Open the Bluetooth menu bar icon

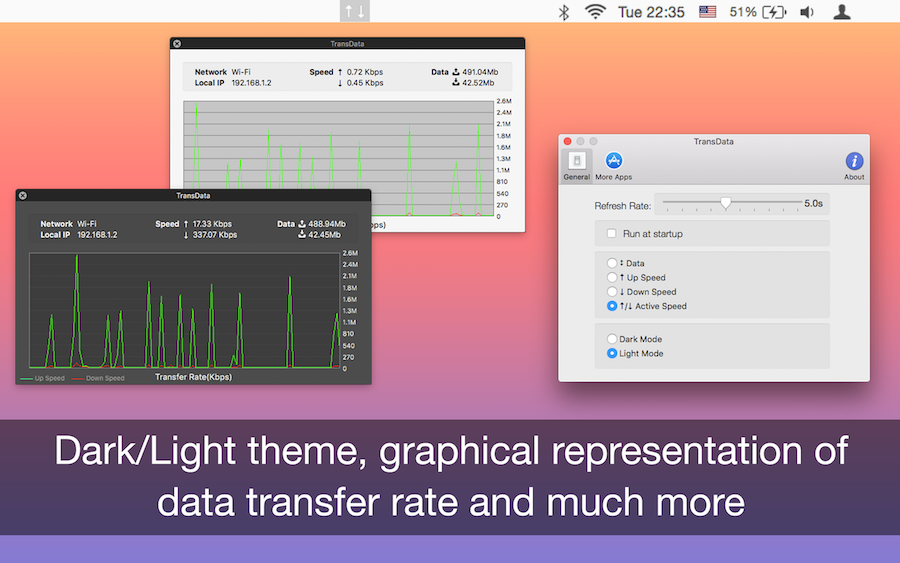pyautogui.click(x=564, y=12)
